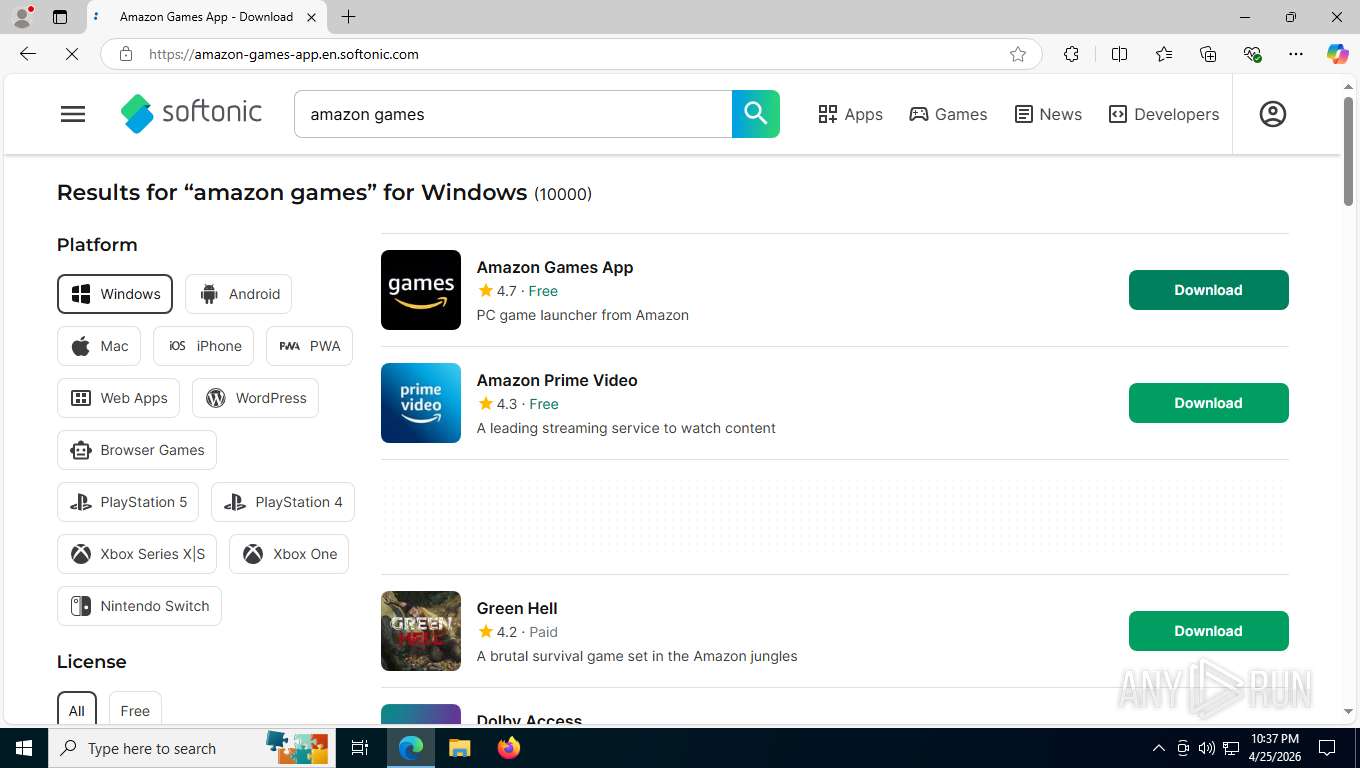Open Apps navigation menu
Screen dimensions: 1360x768
point(850,114)
